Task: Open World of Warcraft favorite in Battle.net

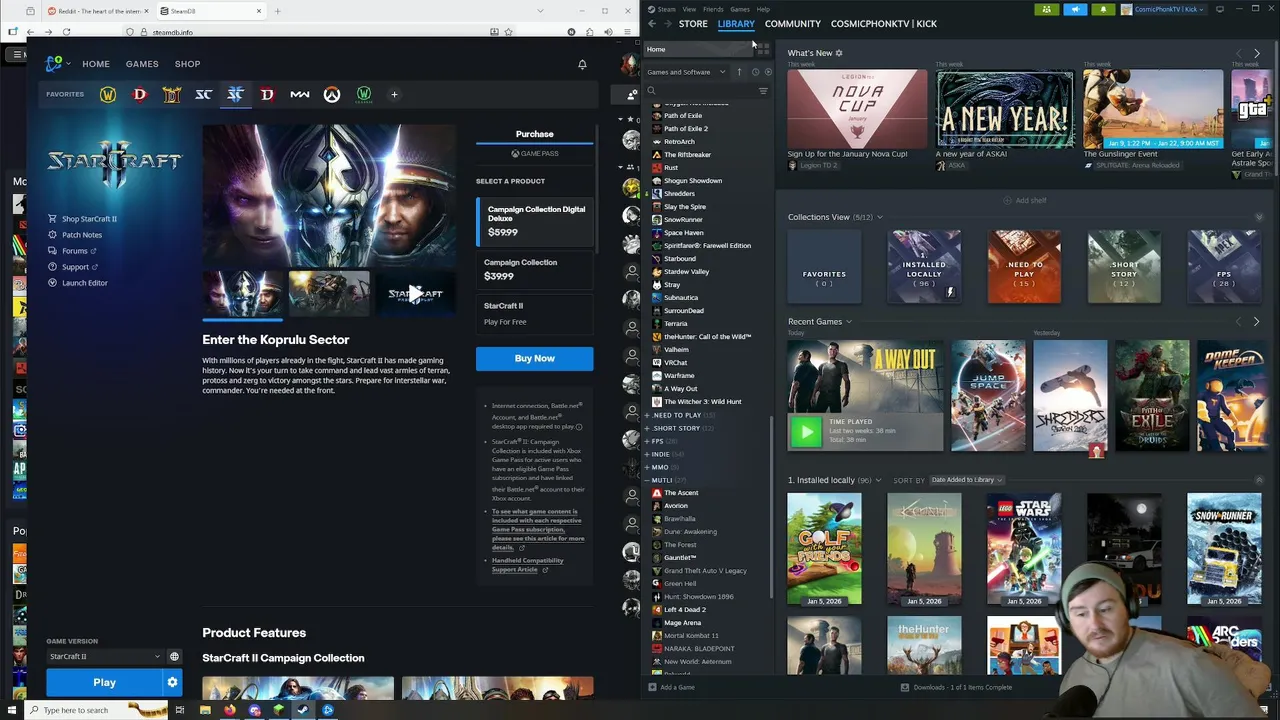Action: 108,94
